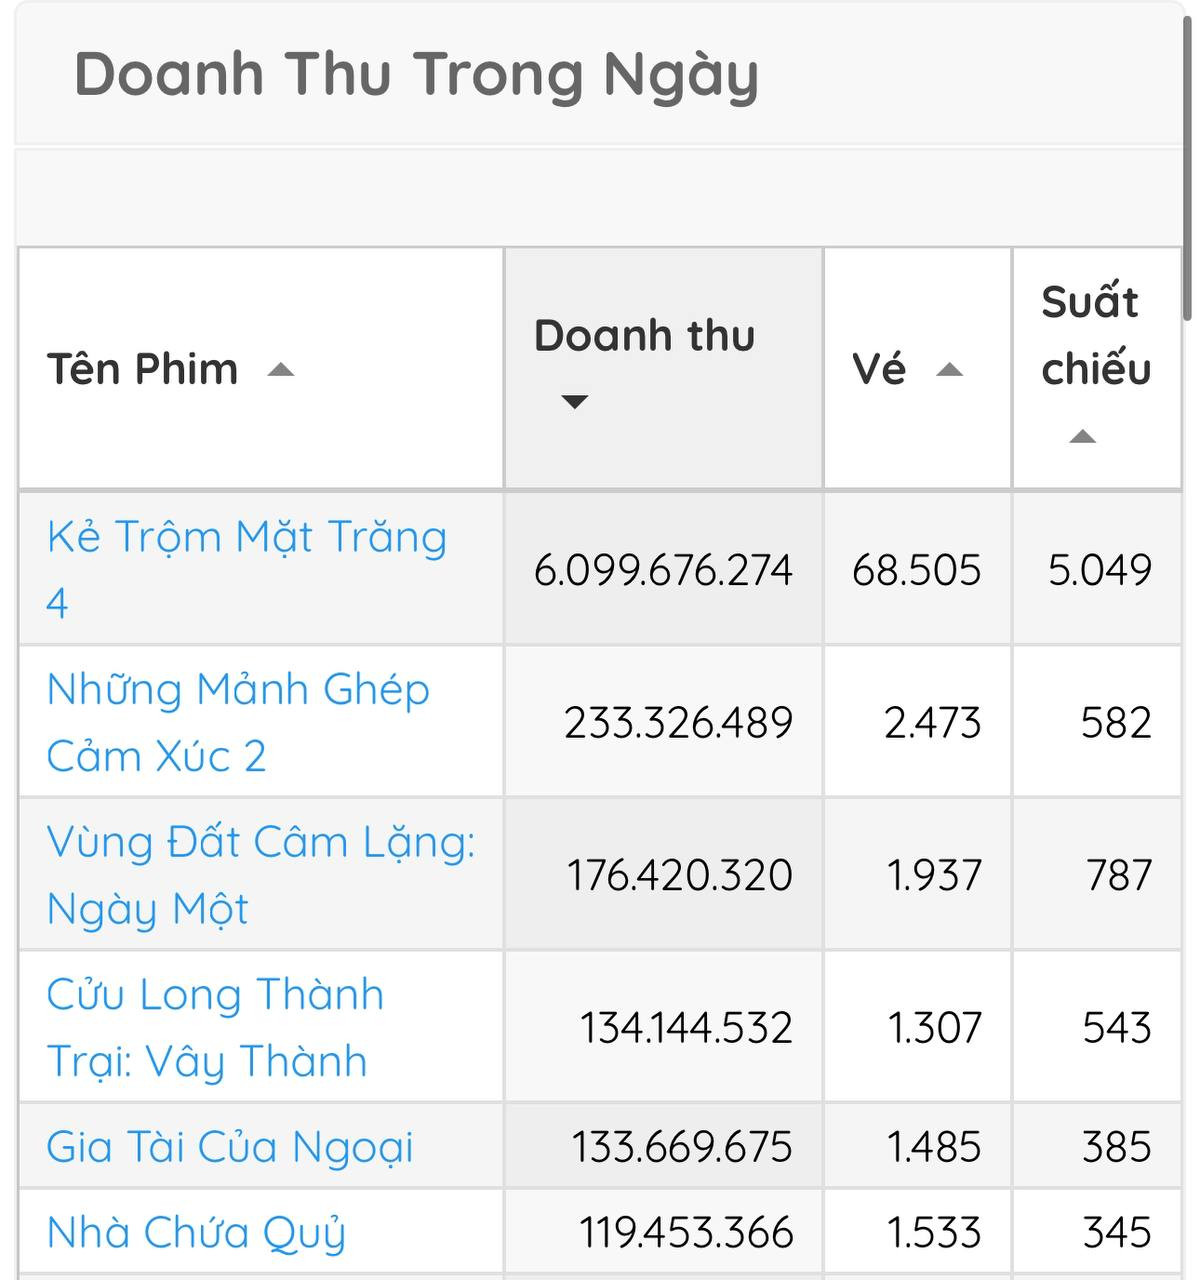
Task: Toggle sorting order for the Suất chiếu column
Action: (x=1085, y=435)
